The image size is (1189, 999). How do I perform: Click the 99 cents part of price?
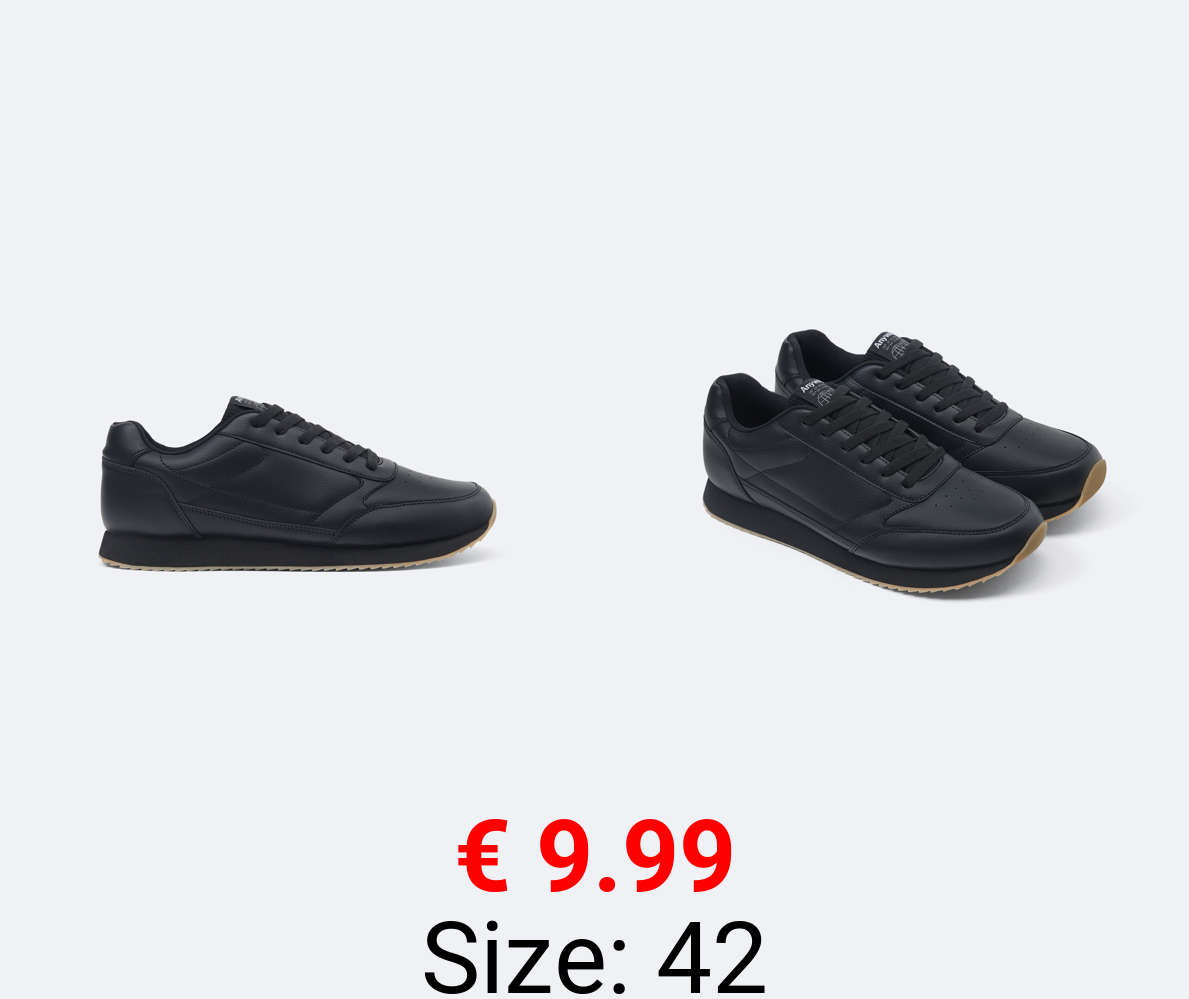coord(678,857)
